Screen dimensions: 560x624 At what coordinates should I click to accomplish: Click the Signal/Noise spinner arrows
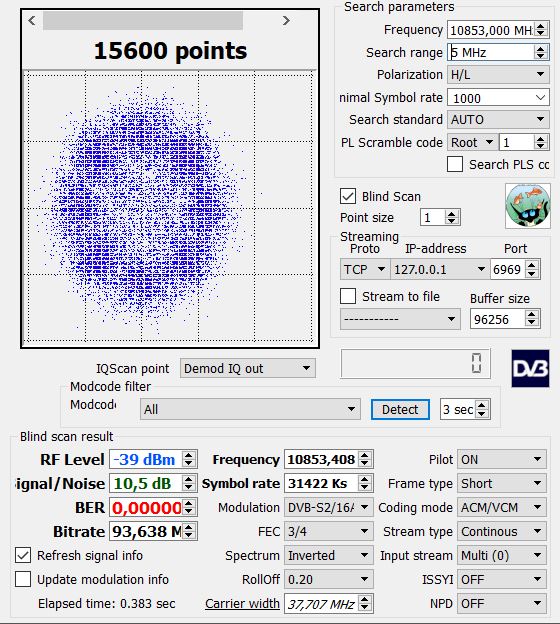coord(189,483)
